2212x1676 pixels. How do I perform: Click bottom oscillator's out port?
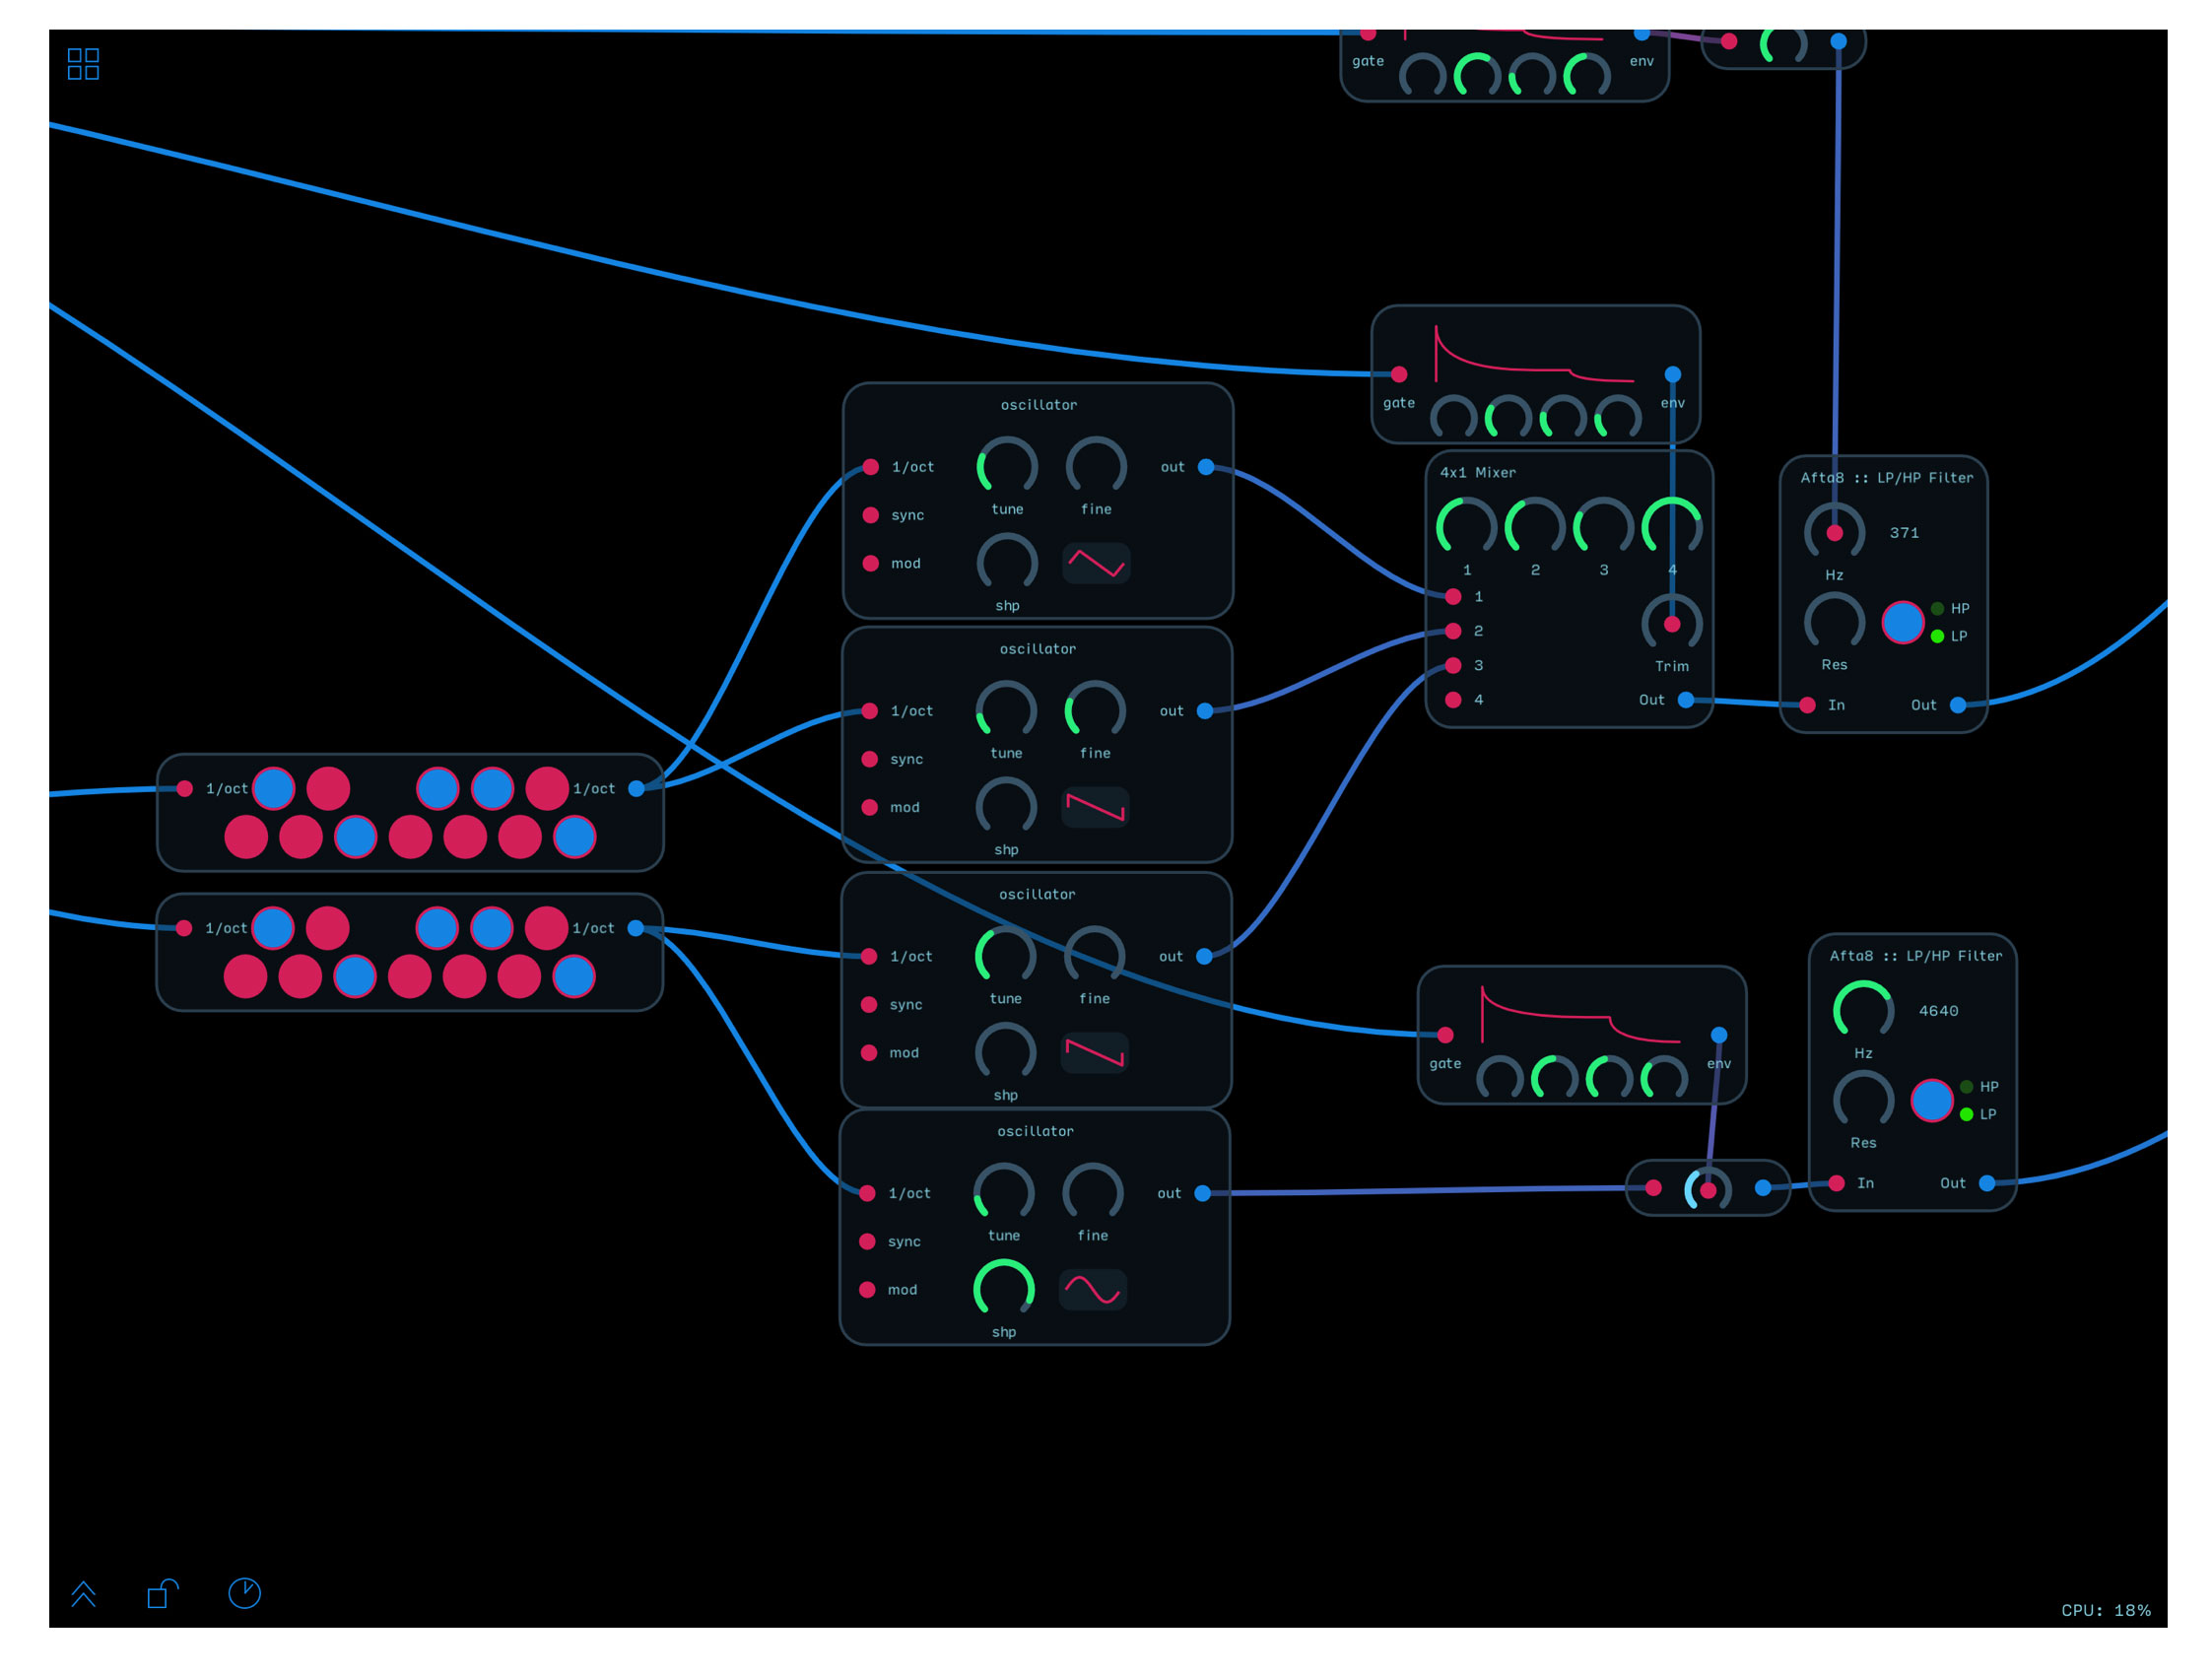(x=1203, y=1194)
